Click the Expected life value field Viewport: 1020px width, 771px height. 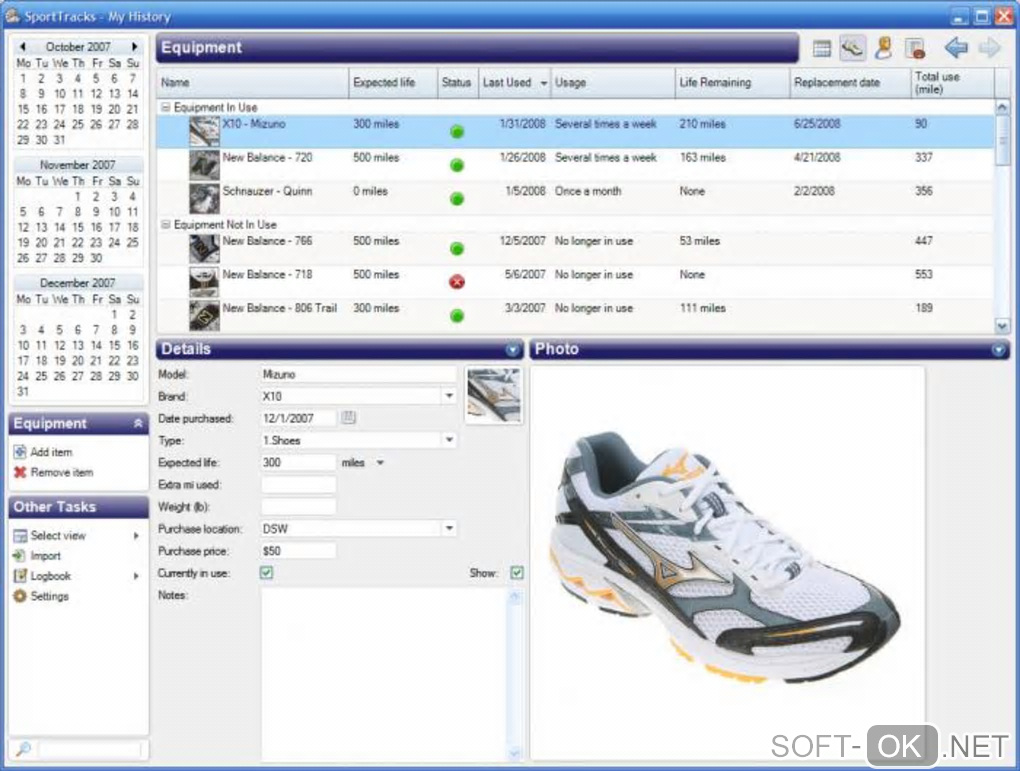[299, 463]
